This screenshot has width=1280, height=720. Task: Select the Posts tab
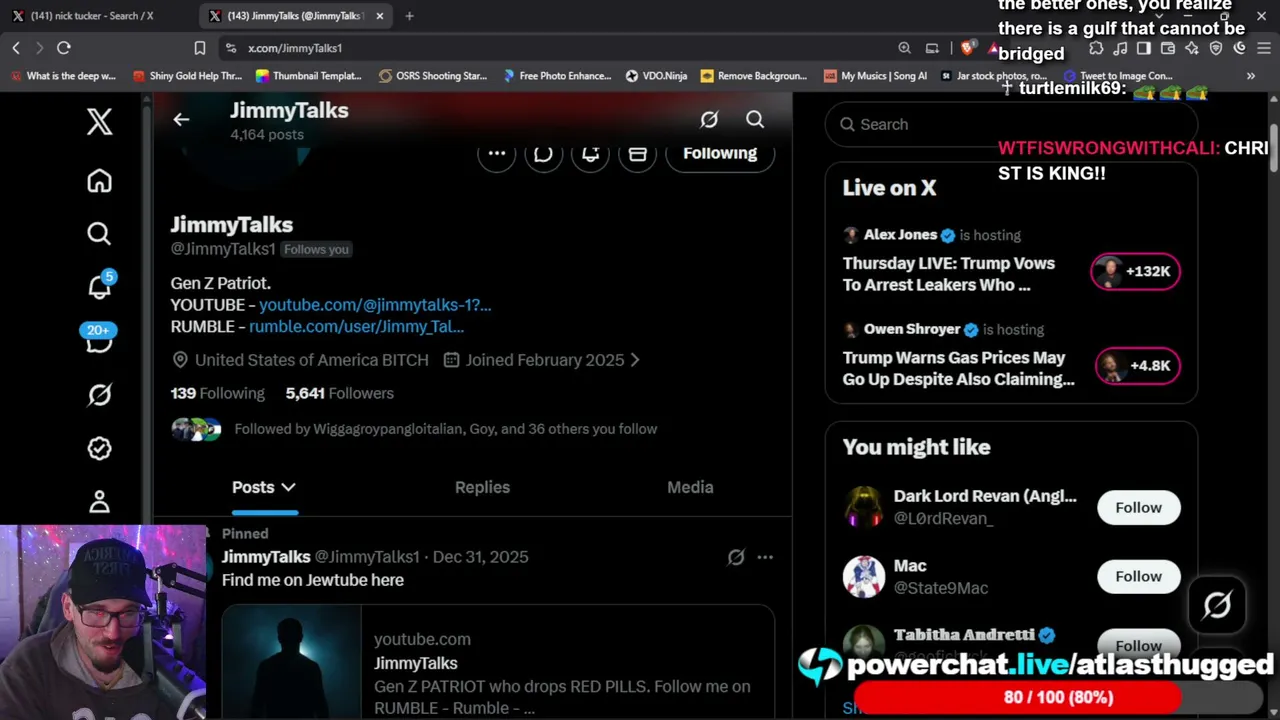[253, 487]
